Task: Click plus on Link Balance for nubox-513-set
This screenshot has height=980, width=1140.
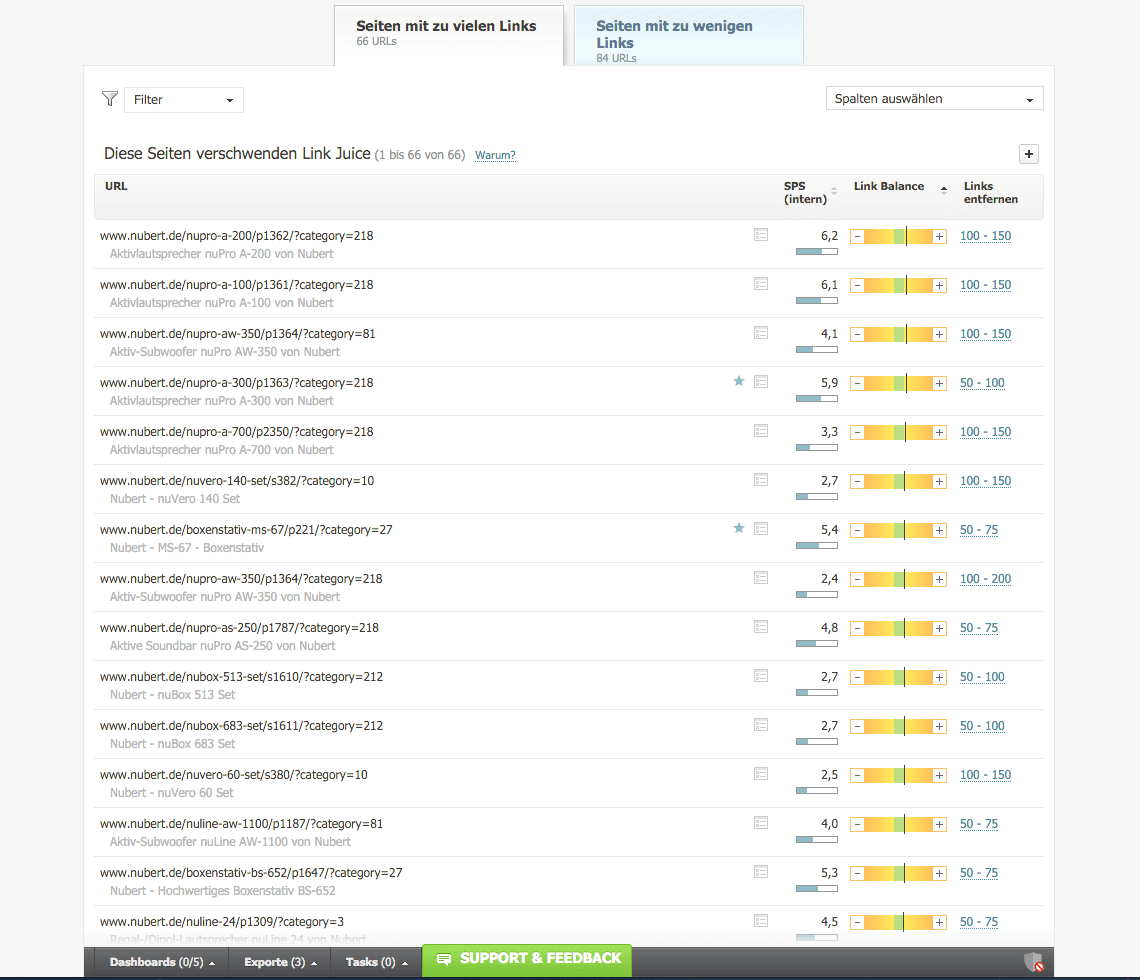Action: tap(939, 678)
